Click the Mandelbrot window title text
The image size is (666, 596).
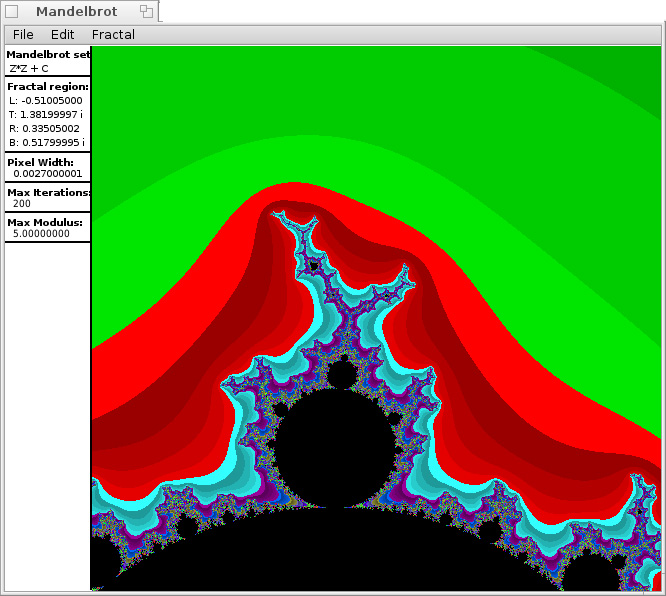(77, 12)
